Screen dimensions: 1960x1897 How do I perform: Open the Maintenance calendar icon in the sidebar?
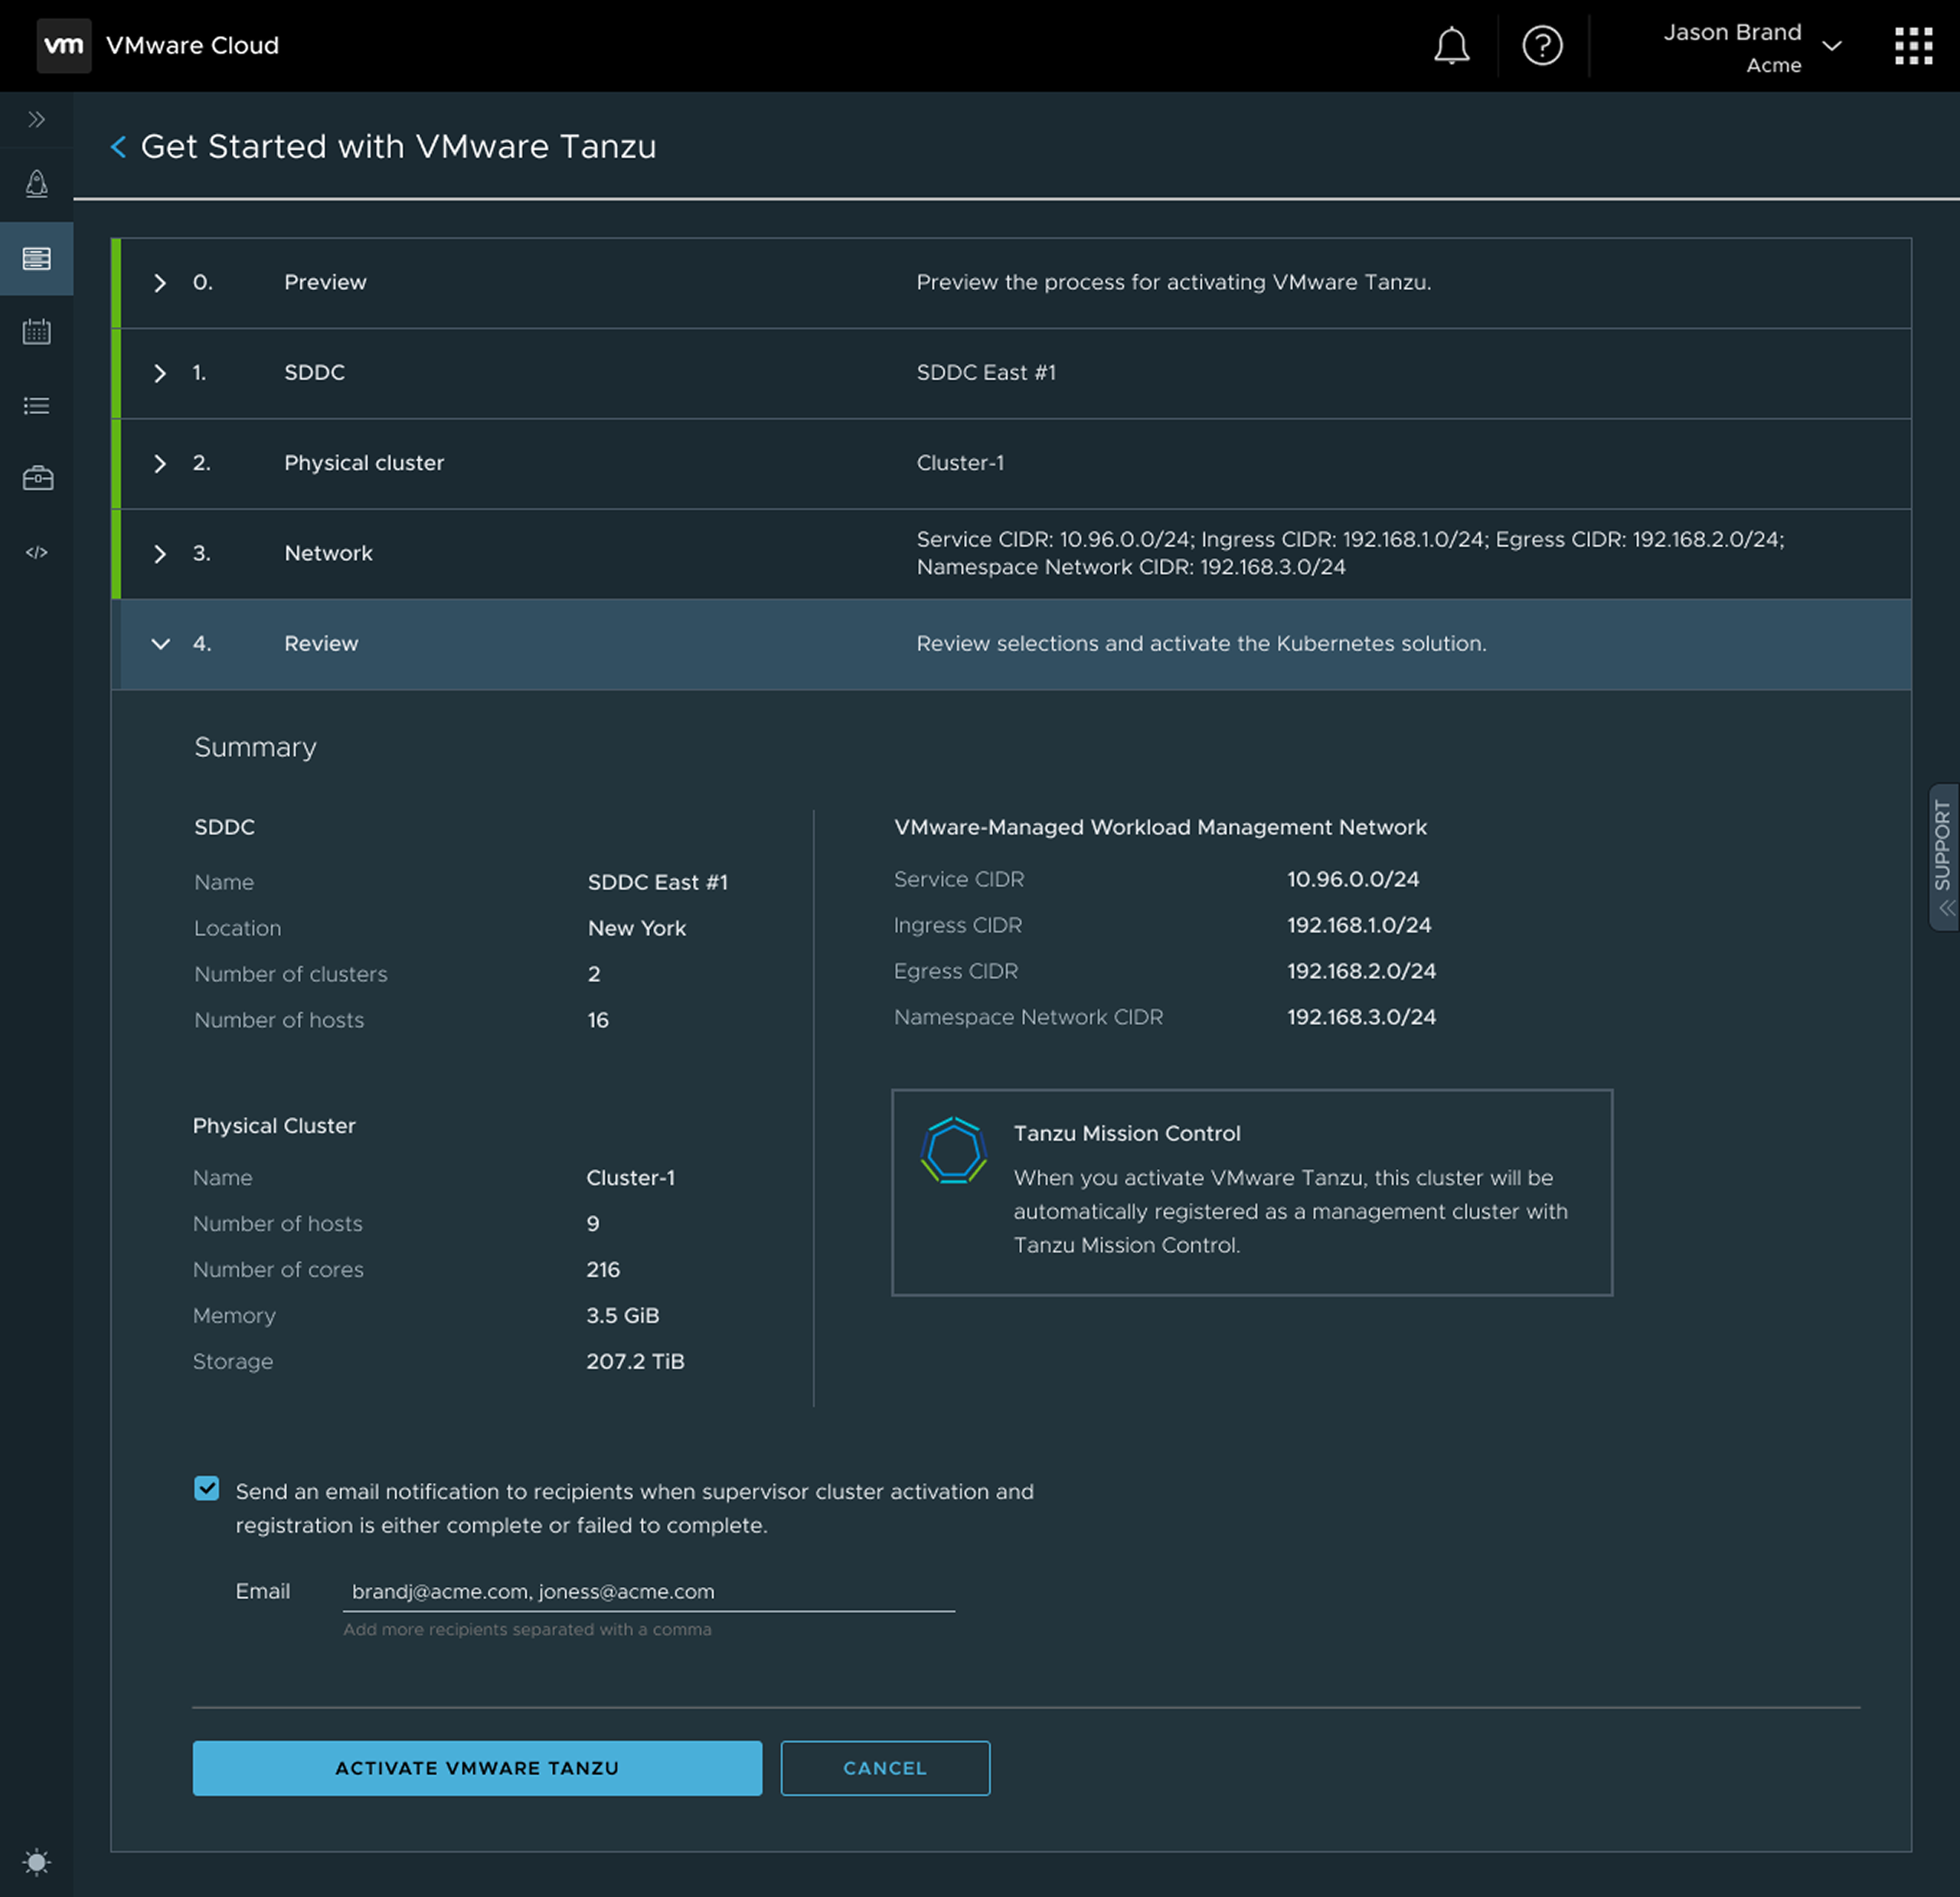click(x=36, y=331)
